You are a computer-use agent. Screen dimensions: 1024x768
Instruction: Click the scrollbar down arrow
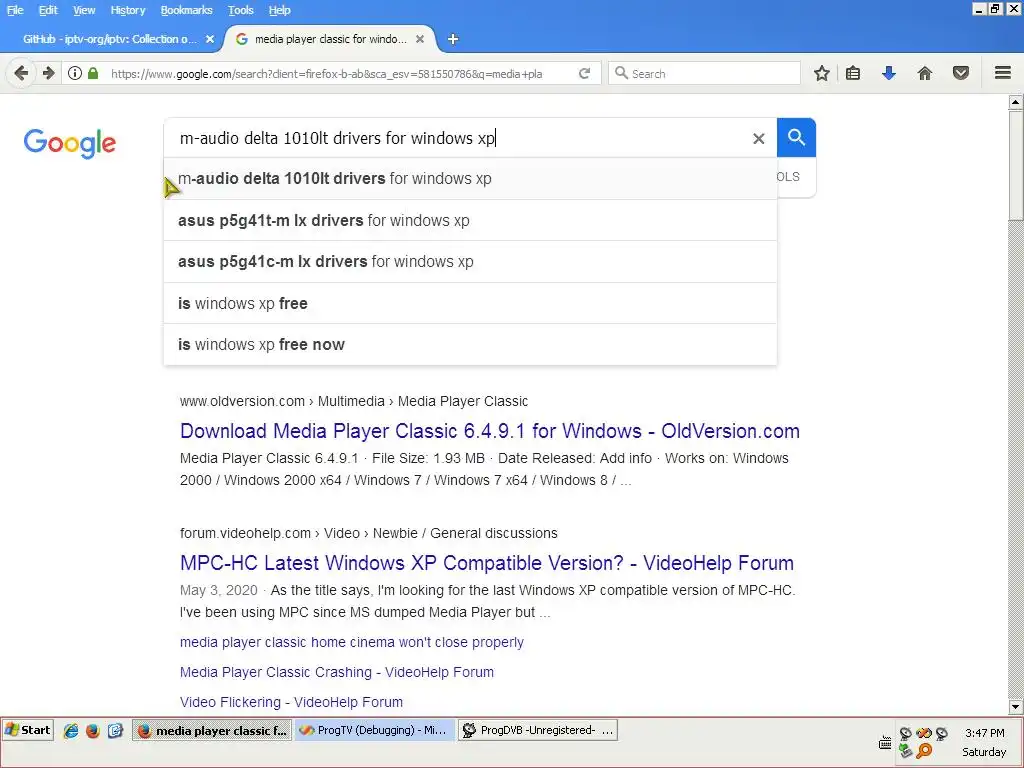pos(1016,707)
